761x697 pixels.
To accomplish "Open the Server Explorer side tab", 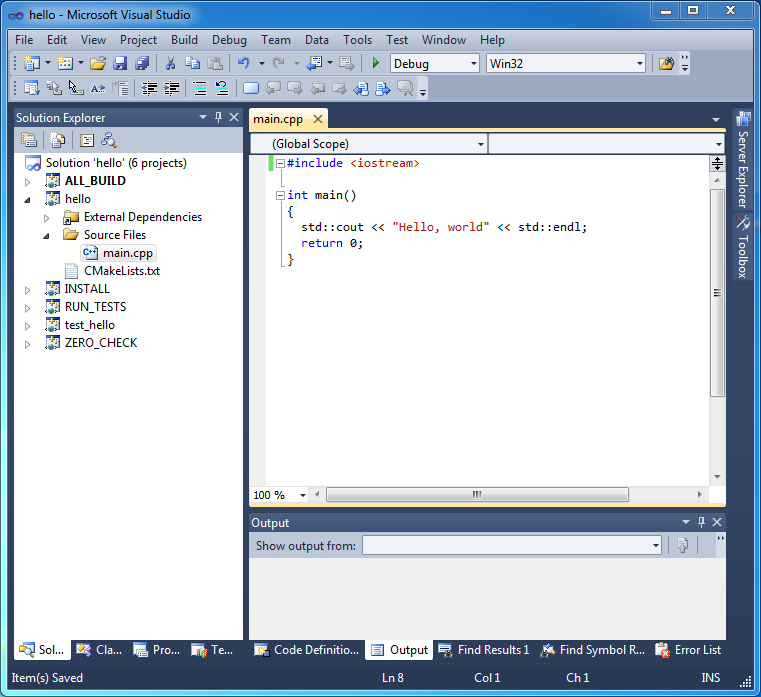I will (743, 160).
